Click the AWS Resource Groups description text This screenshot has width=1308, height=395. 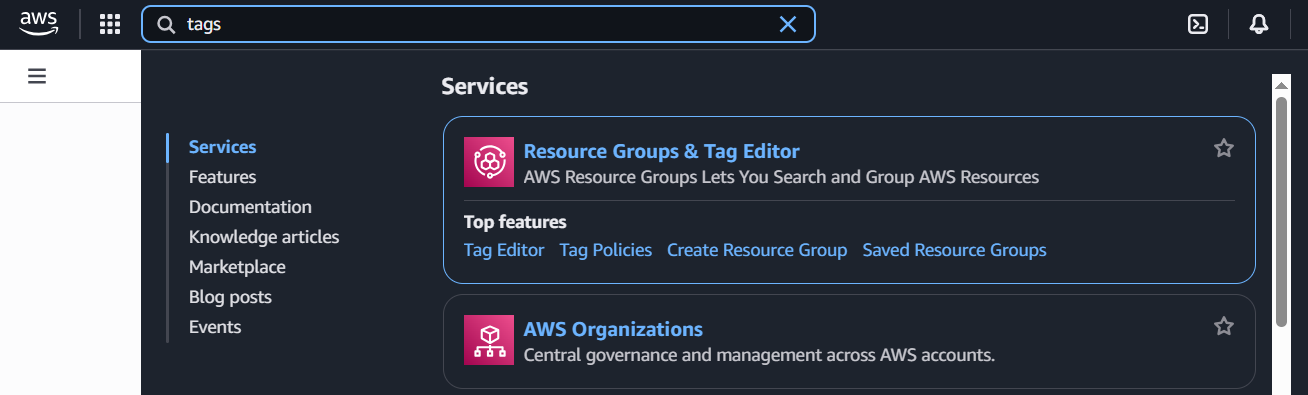point(781,177)
